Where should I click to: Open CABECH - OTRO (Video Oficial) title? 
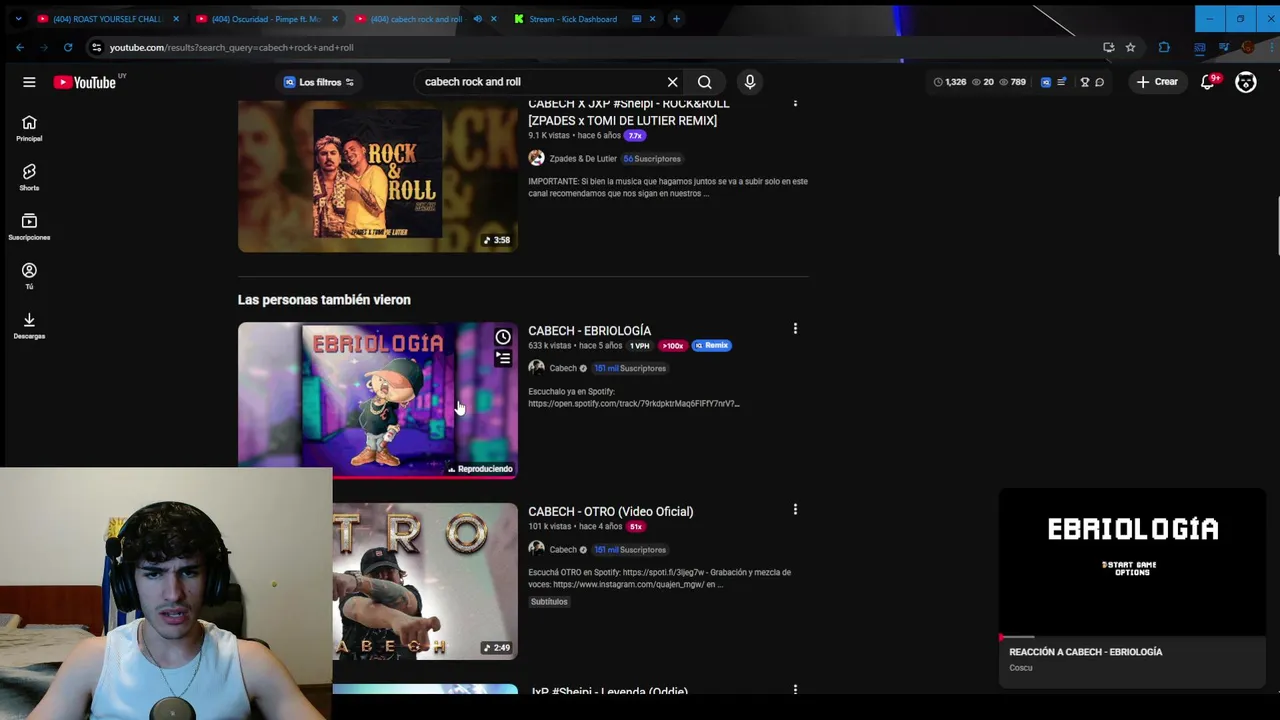click(610, 512)
